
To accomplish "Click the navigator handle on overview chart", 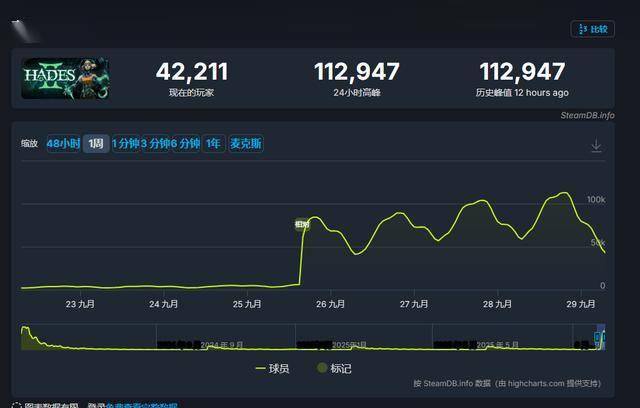I will pos(599,337).
